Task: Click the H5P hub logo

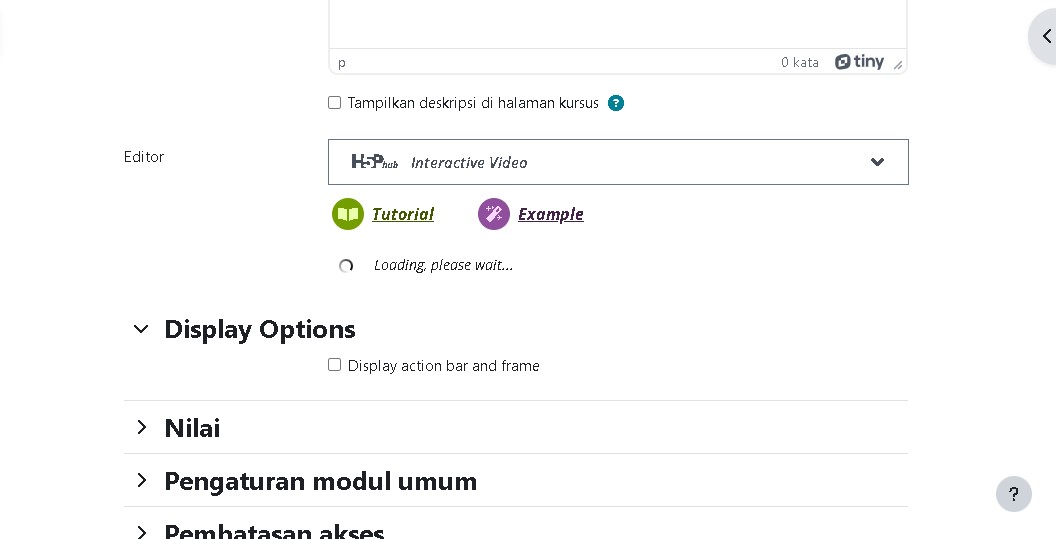Action: tap(374, 162)
